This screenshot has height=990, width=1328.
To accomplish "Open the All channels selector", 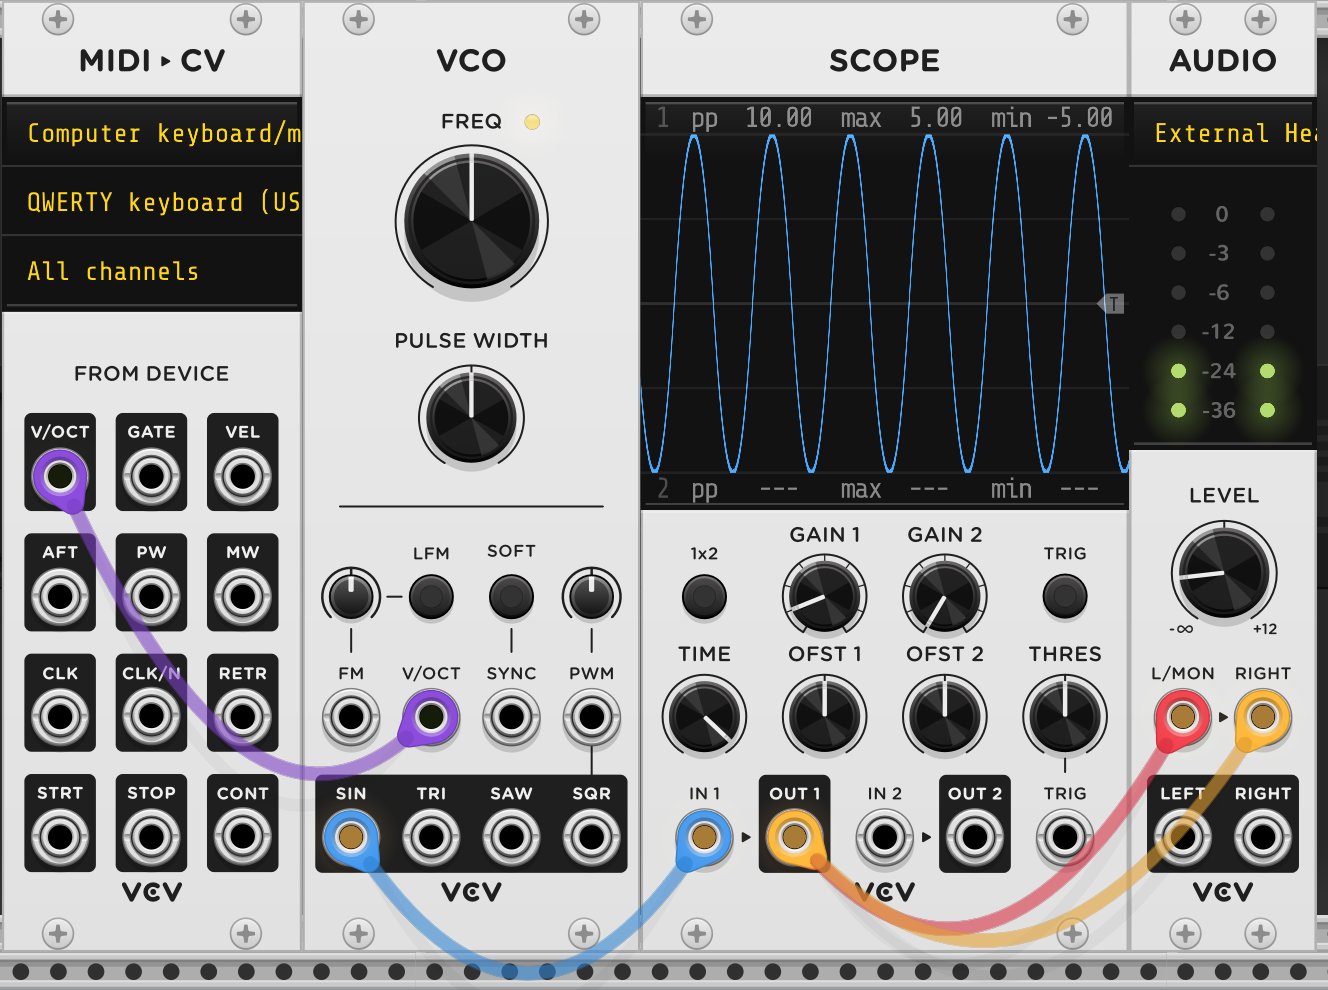I will (153, 271).
